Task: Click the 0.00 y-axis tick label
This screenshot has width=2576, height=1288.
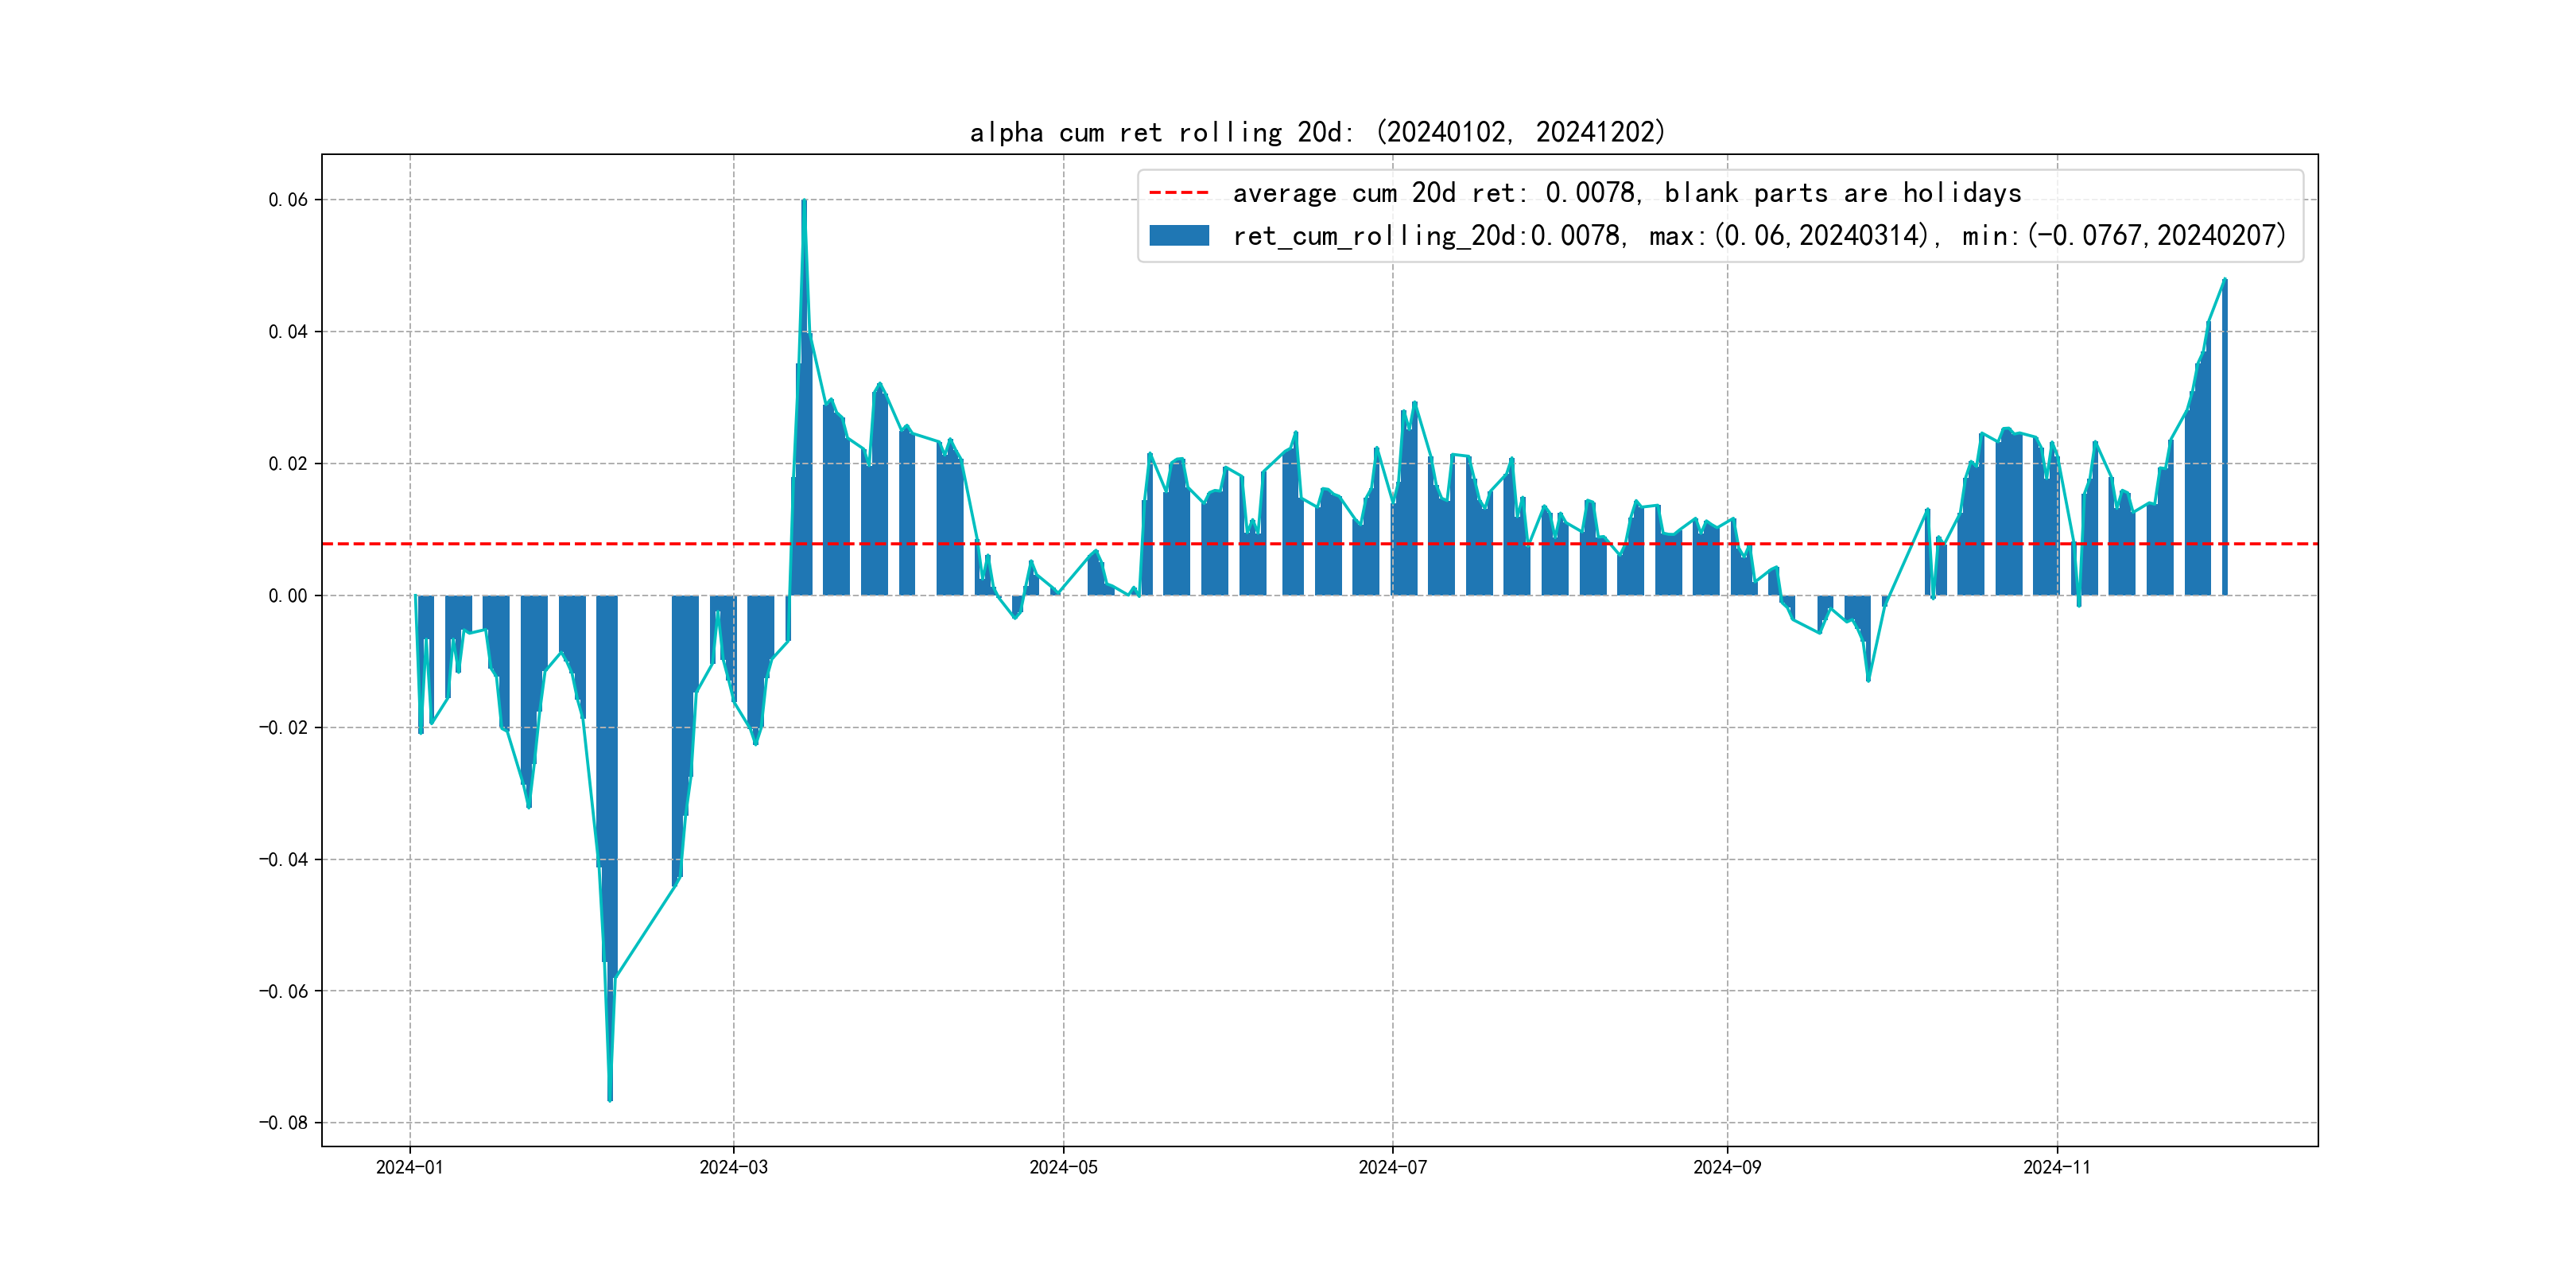Action: (288, 596)
